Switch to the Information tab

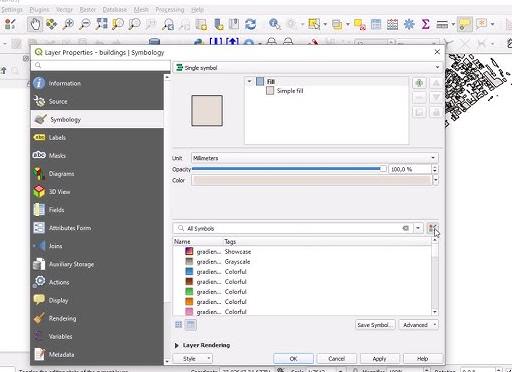coord(97,83)
